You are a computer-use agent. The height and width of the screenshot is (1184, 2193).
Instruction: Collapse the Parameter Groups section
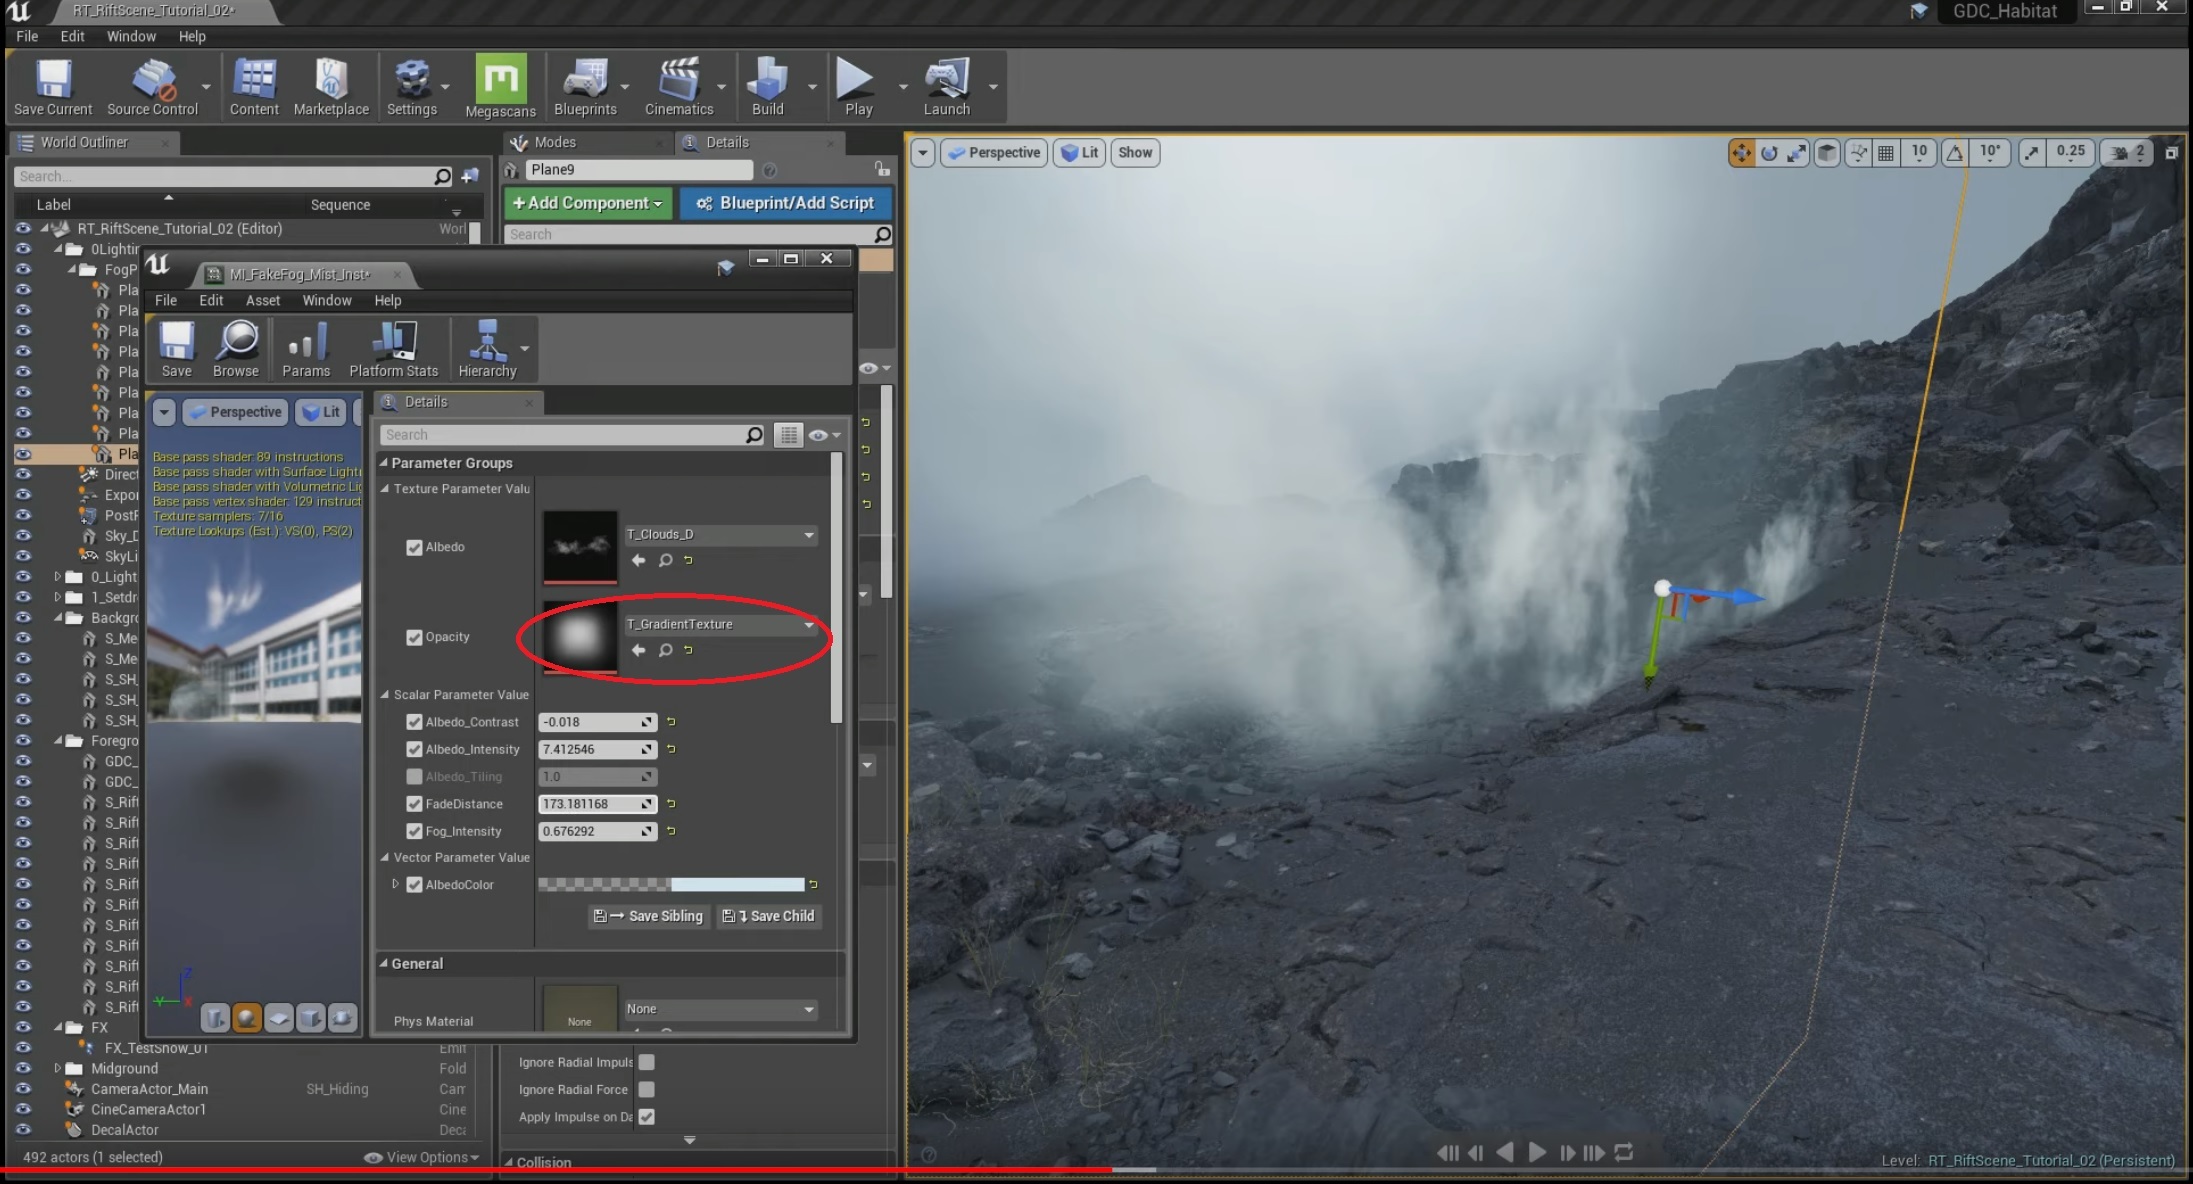tap(384, 463)
